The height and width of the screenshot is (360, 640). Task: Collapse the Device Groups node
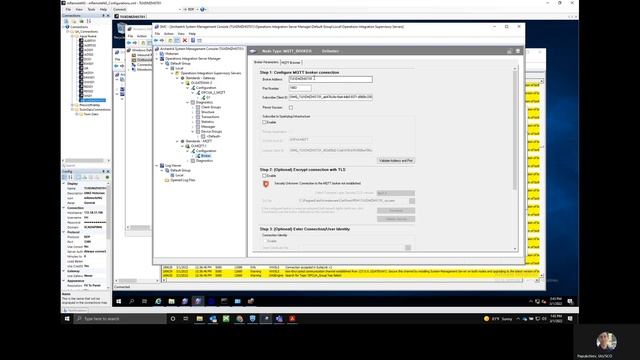(x=193, y=131)
